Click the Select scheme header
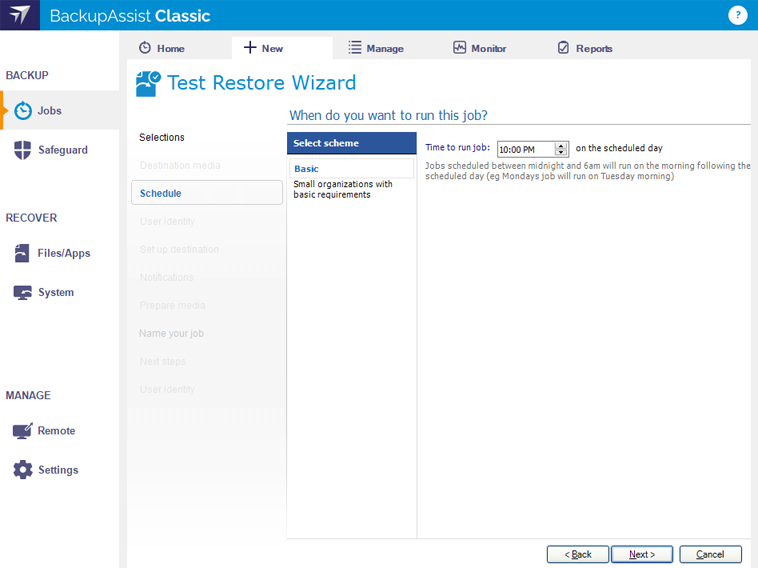 pyautogui.click(x=351, y=143)
